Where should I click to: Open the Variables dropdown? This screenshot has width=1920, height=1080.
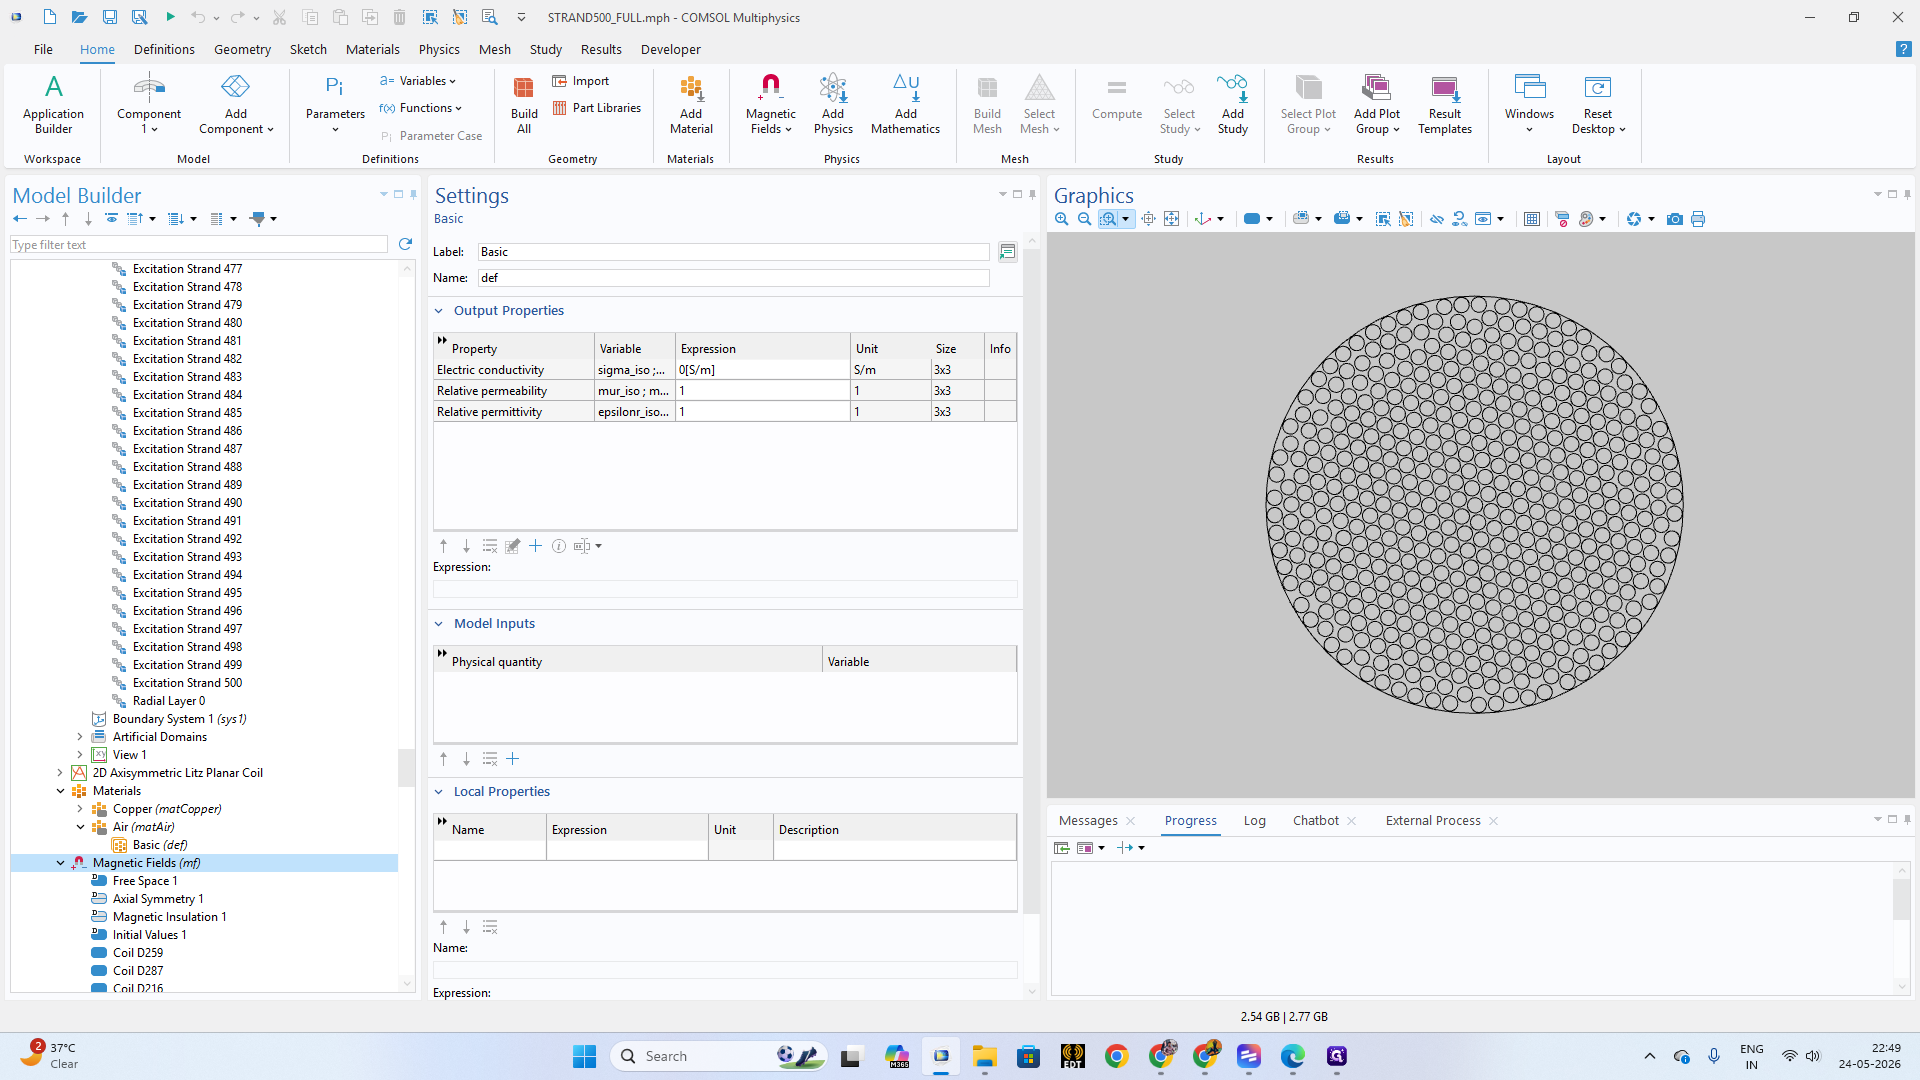[418, 81]
